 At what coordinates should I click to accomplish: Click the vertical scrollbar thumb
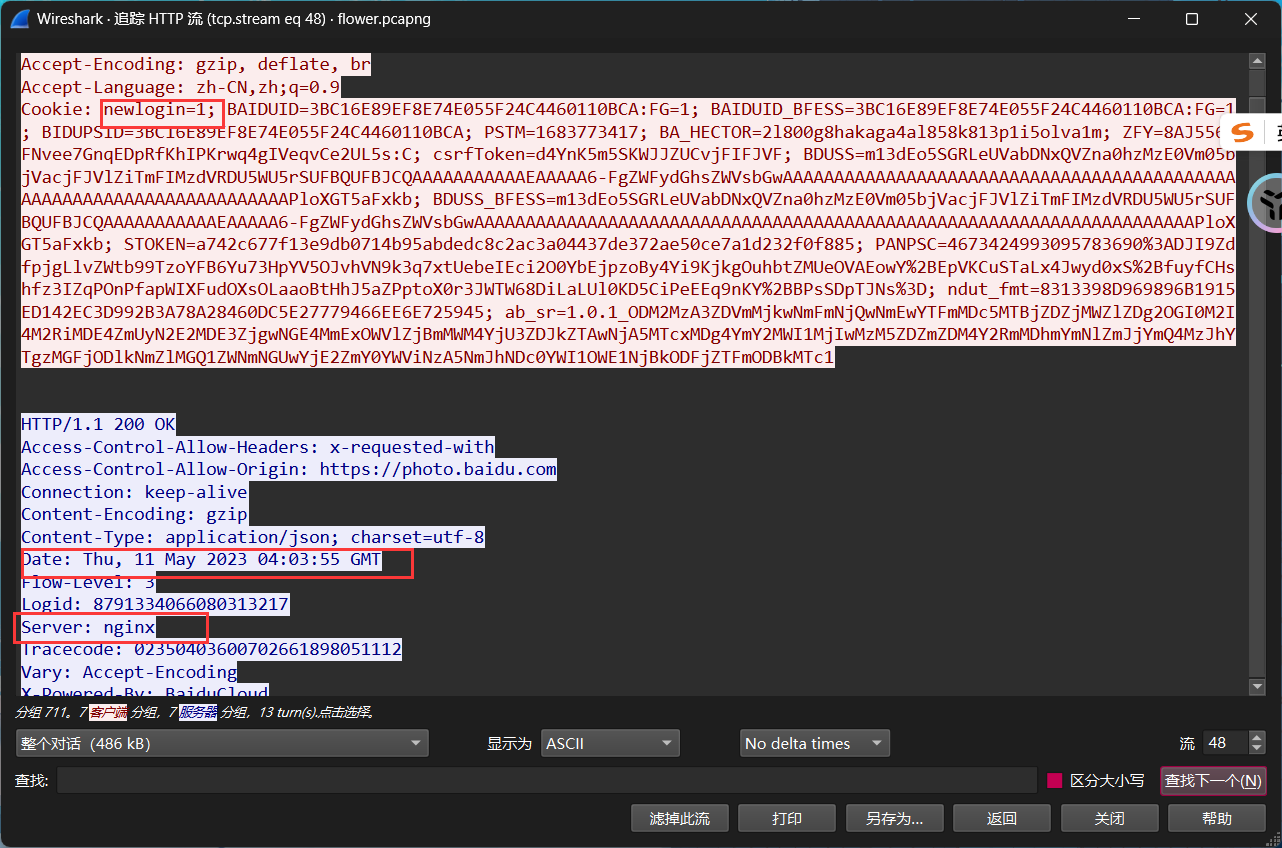click(x=1257, y=105)
